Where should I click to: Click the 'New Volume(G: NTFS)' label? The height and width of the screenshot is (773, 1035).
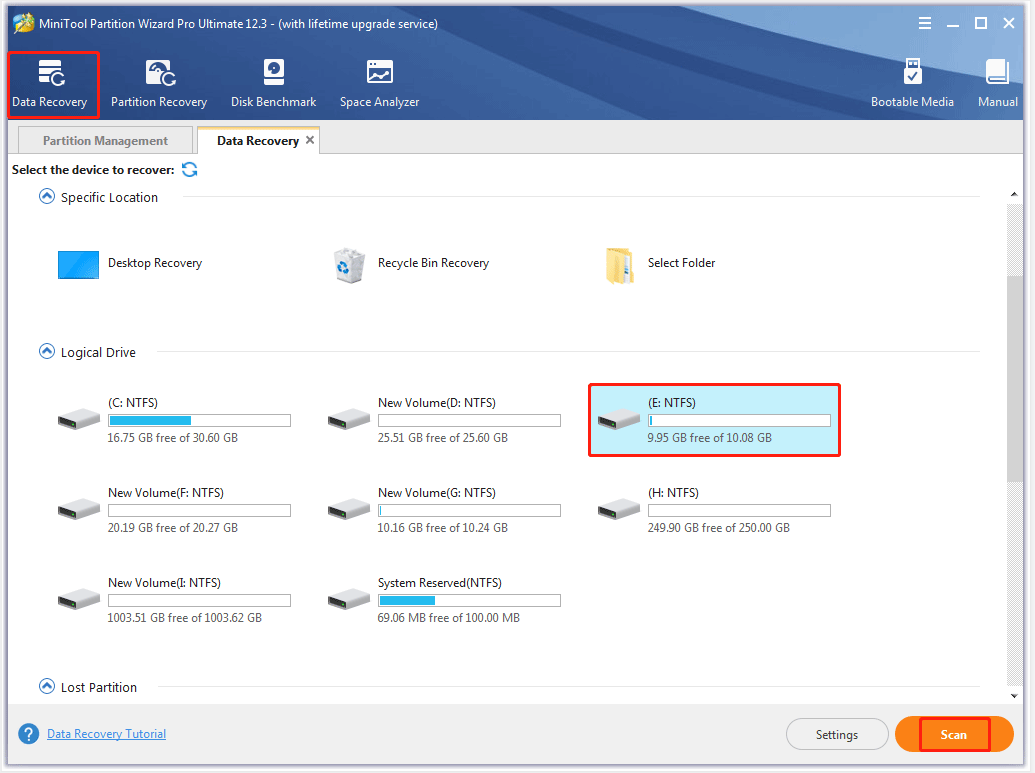tap(437, 492)
